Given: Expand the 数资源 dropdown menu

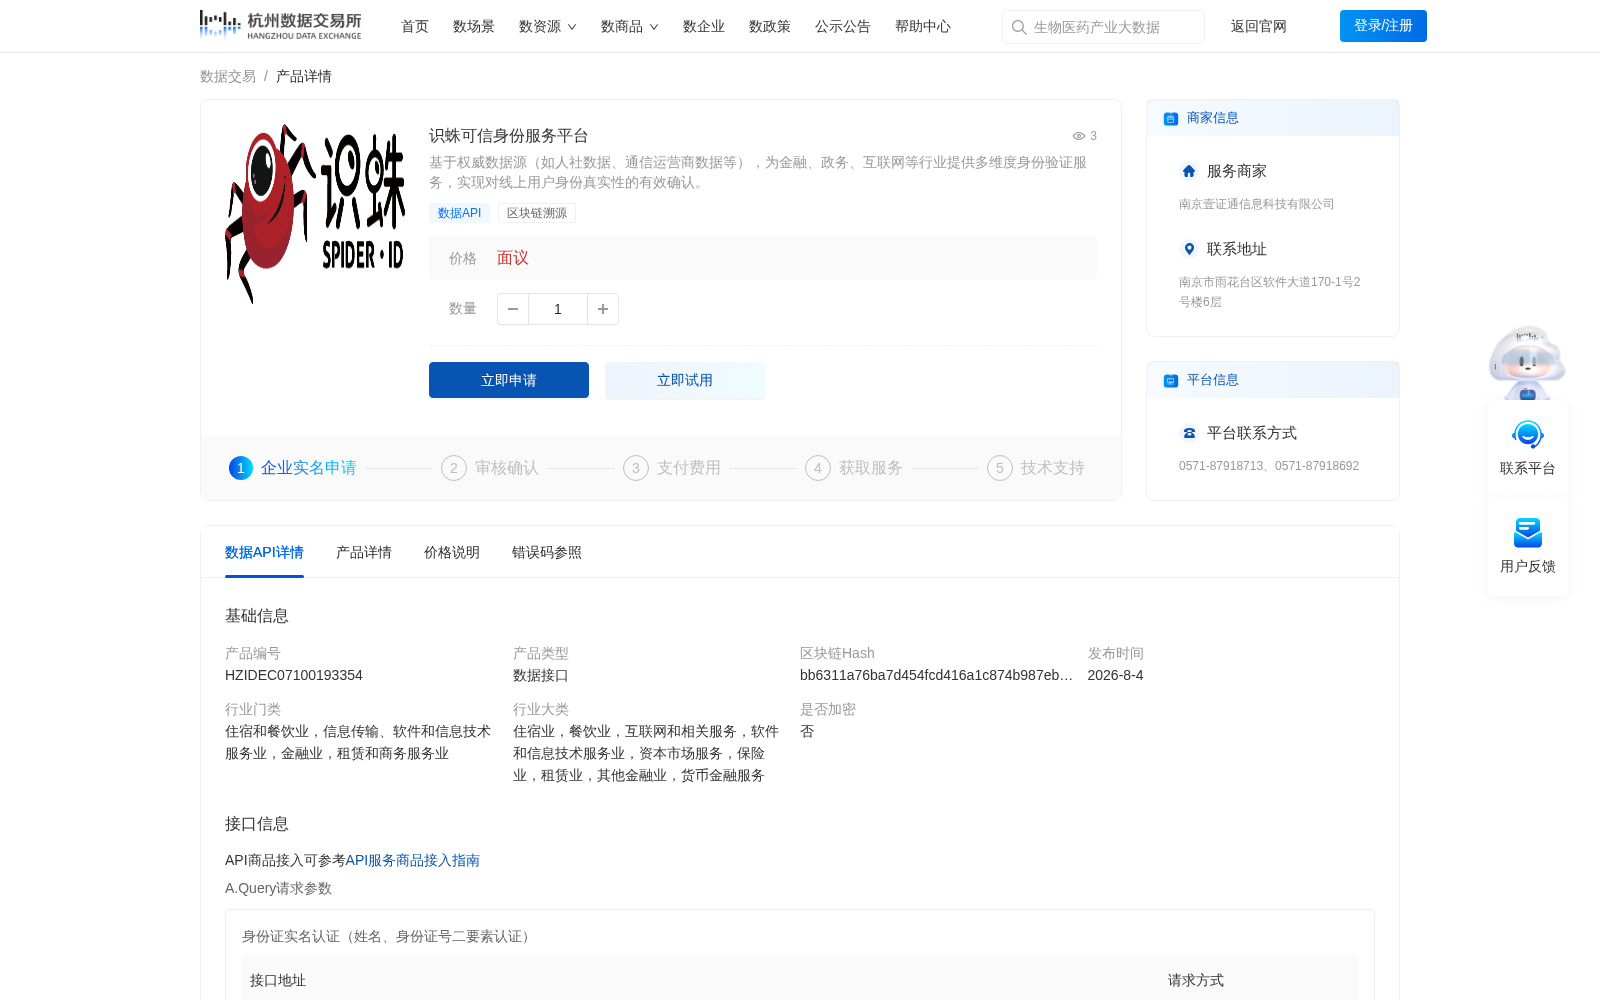Looking at the screenshot, I should 548,26.
